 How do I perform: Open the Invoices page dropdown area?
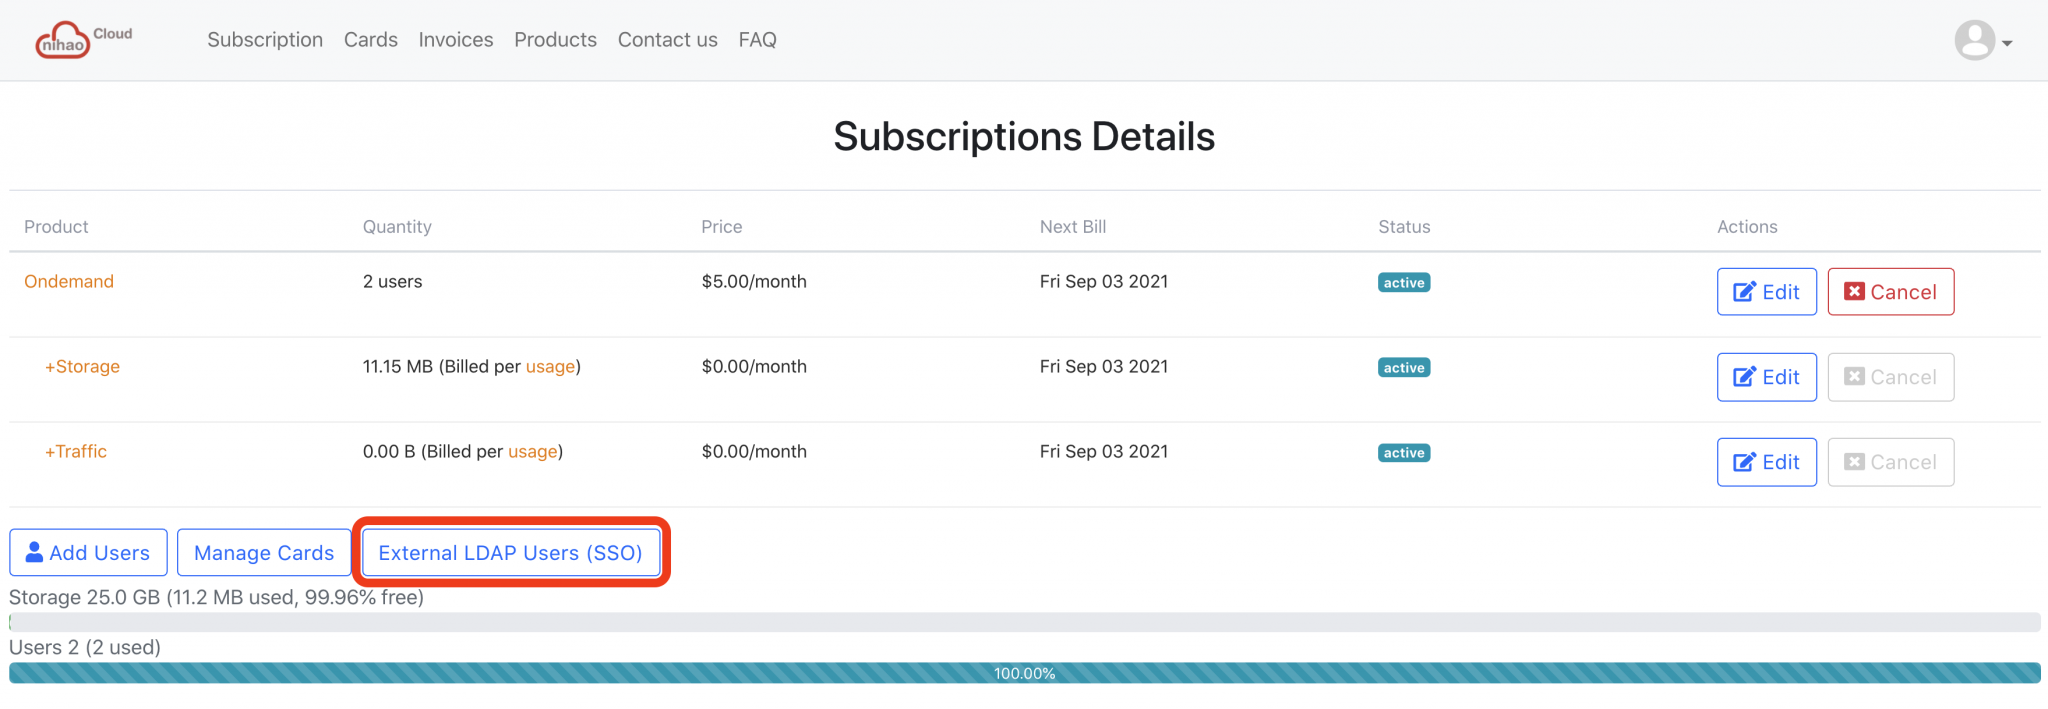[x=455, y=40]
